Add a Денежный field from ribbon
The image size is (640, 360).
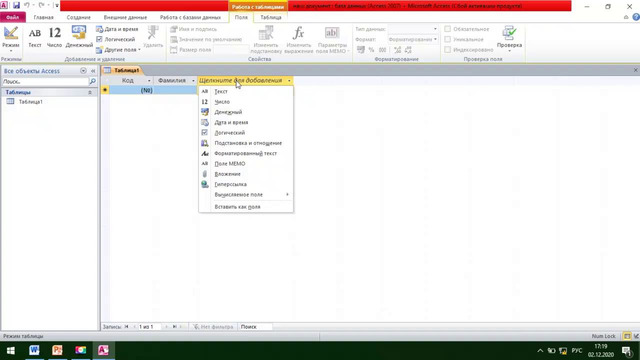click(79, 37)
